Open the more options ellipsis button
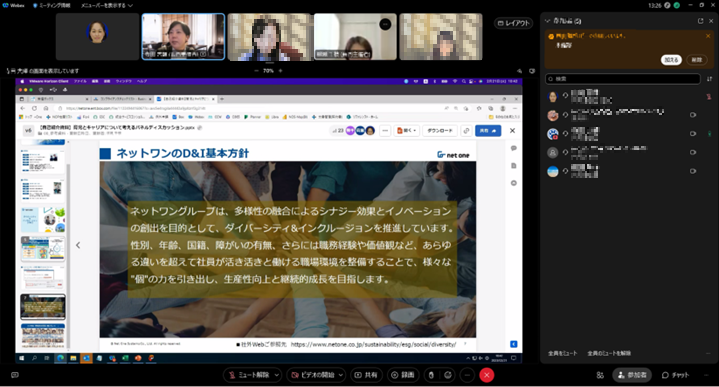Image resolution: width=719 pixels, height=387 pixels. [467, 375]
